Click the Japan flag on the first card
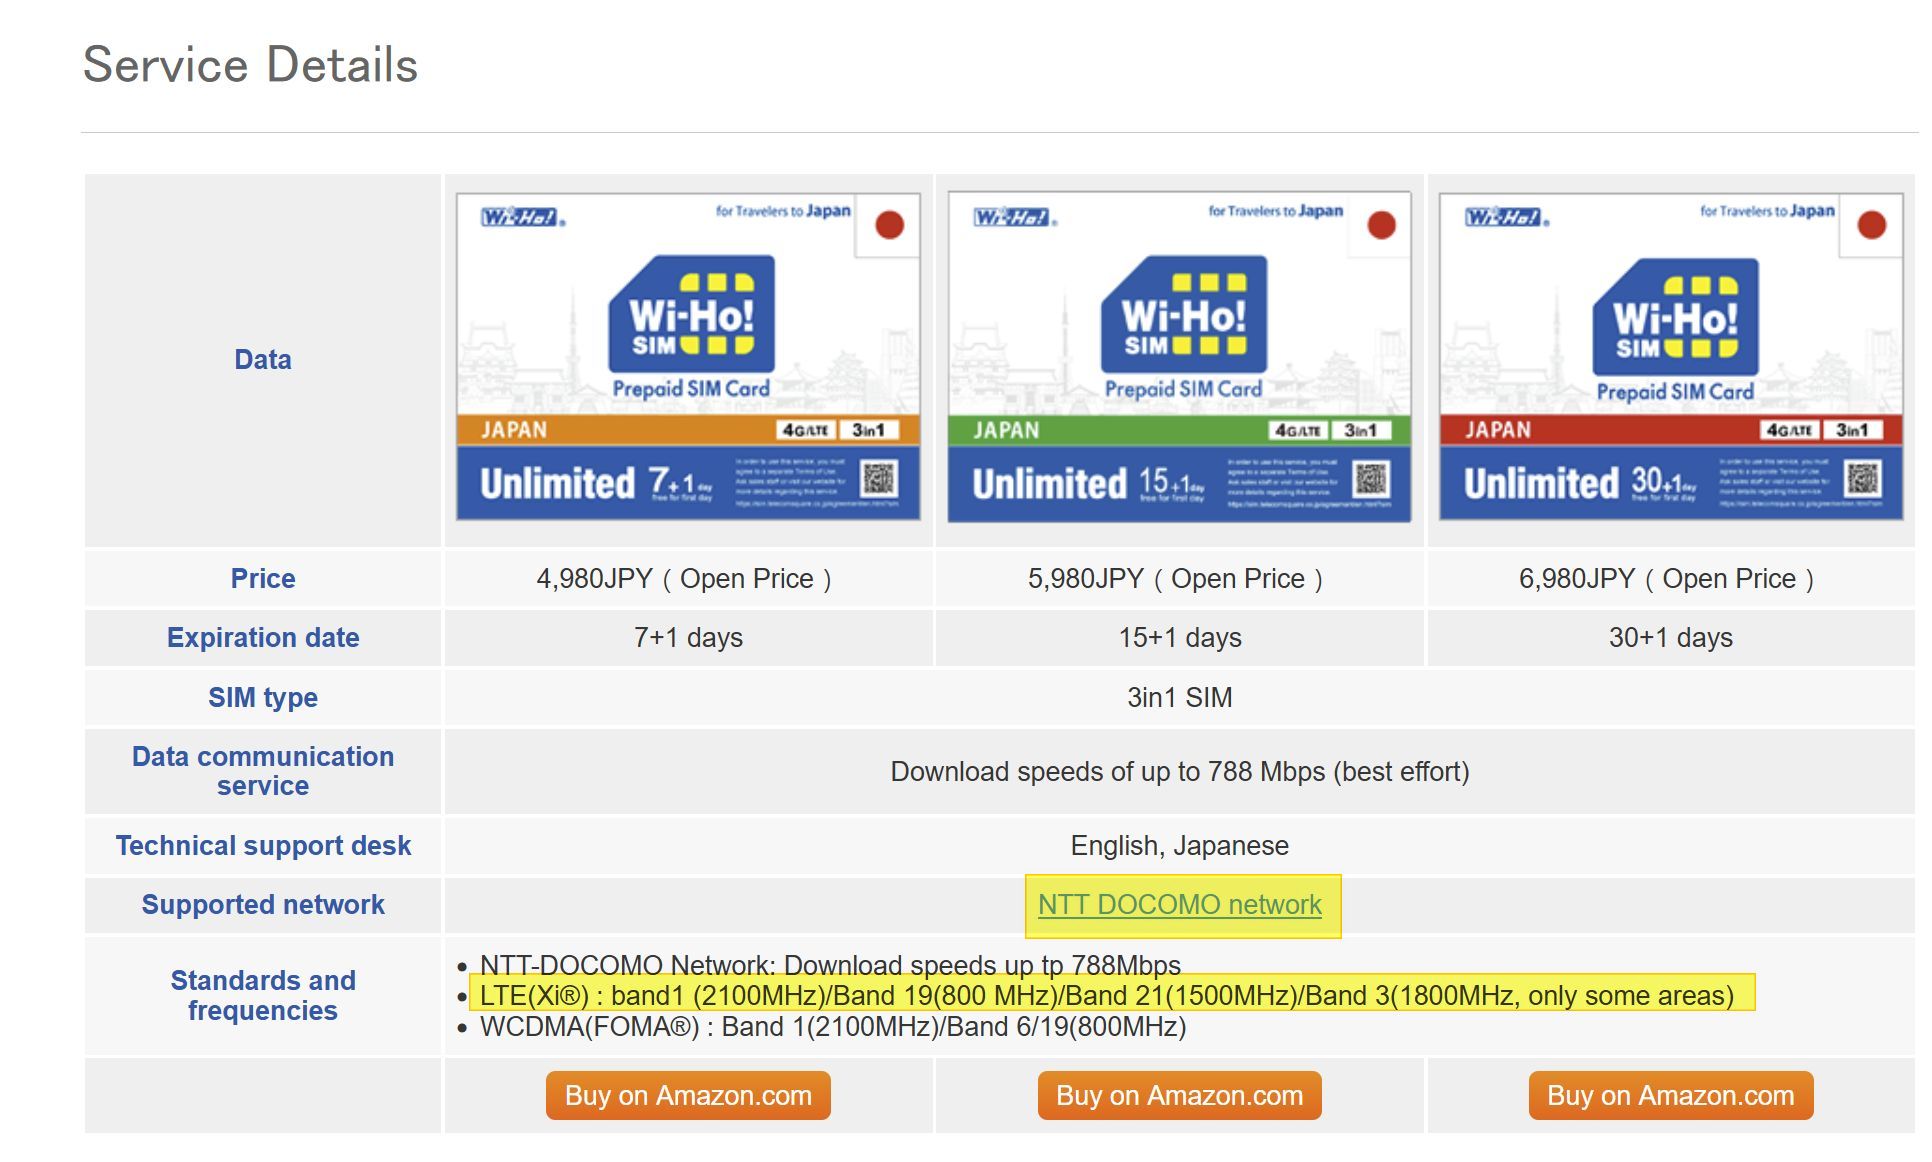Viewport: 1932px width, 1162px height. click(x=889, y=225)
